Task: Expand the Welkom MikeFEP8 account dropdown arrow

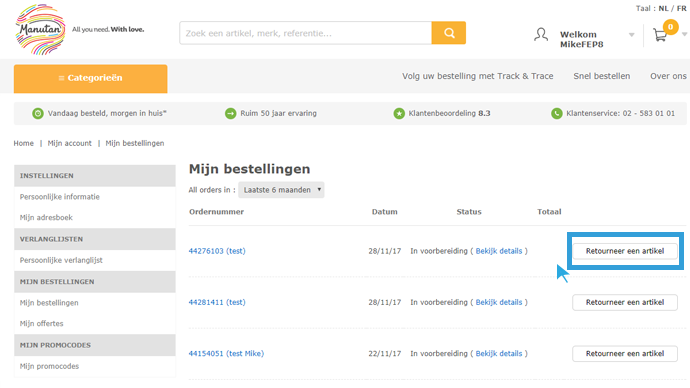Action: coord(631,35)
